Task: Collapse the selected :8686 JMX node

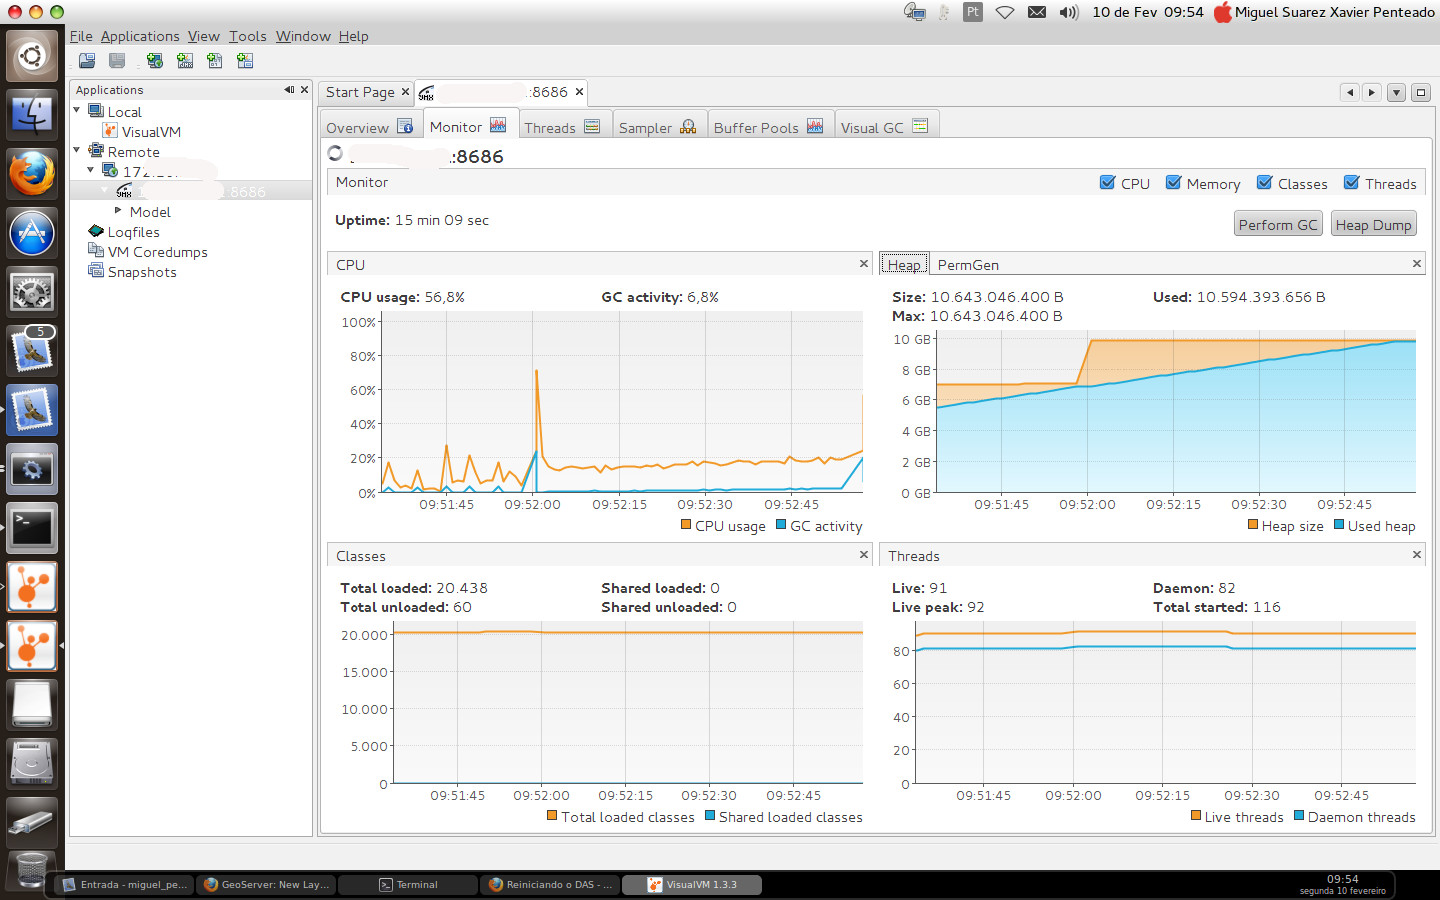Action: [x=105, y=190]
